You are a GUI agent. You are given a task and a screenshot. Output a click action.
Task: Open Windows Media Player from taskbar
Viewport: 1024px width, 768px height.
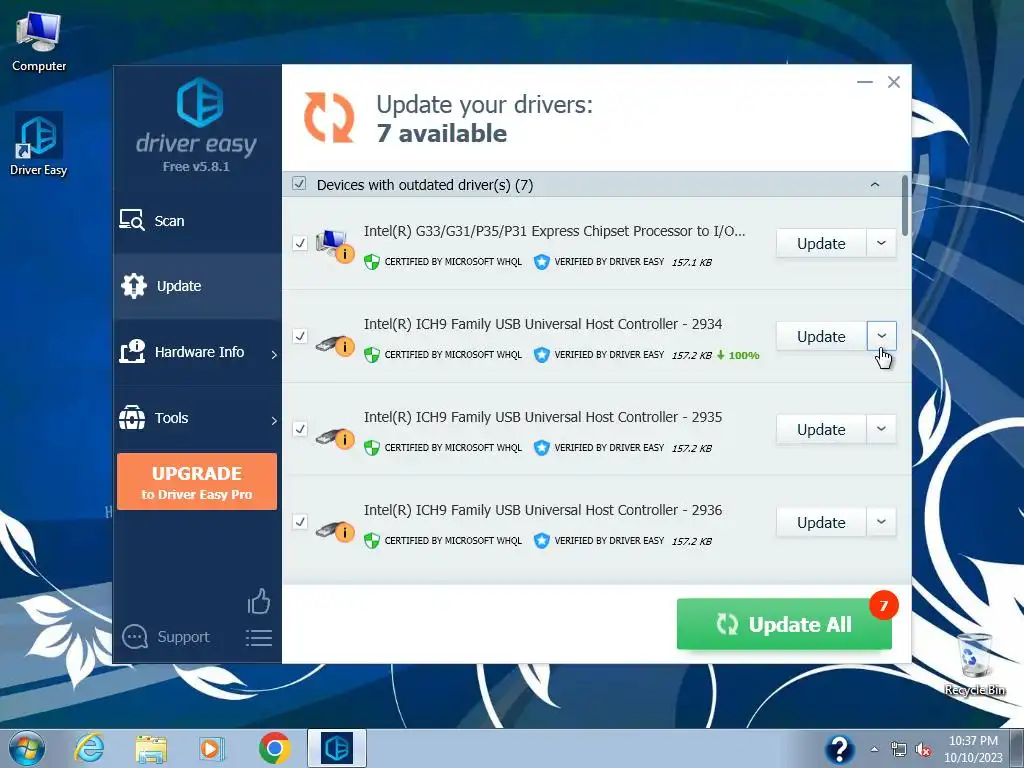[212, 748]
